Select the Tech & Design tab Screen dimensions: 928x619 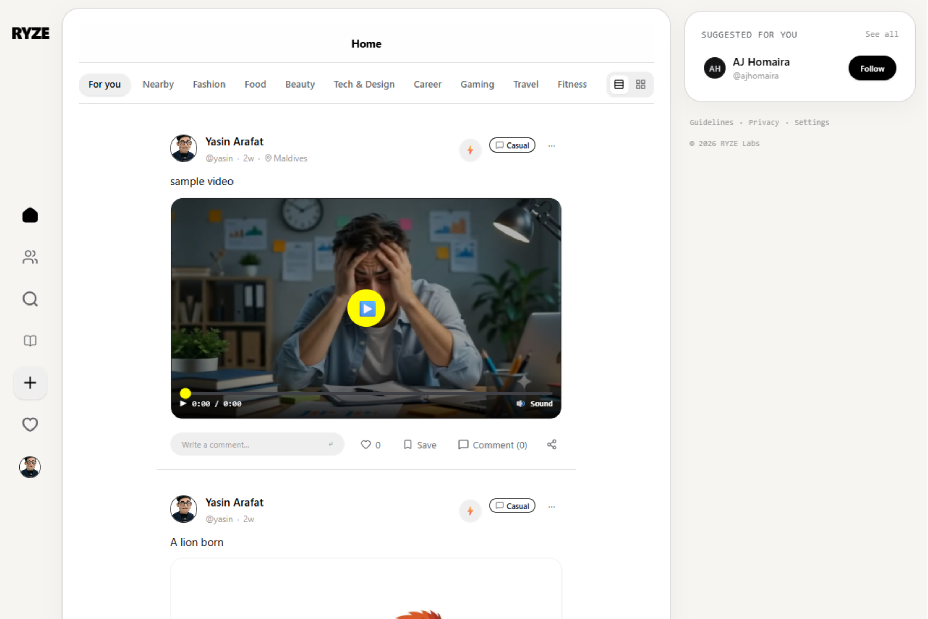pyautogui.click(x=364, y=85)
